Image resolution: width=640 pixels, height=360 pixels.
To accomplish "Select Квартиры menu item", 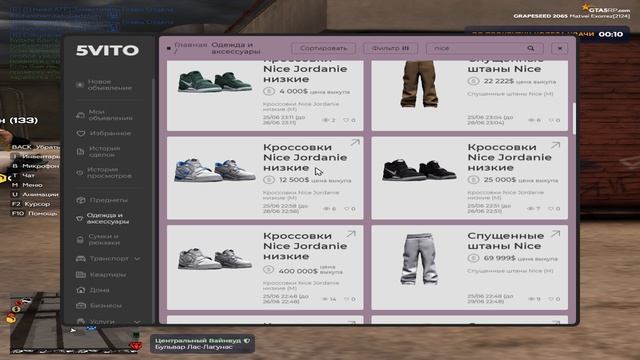I will point(108,275).
